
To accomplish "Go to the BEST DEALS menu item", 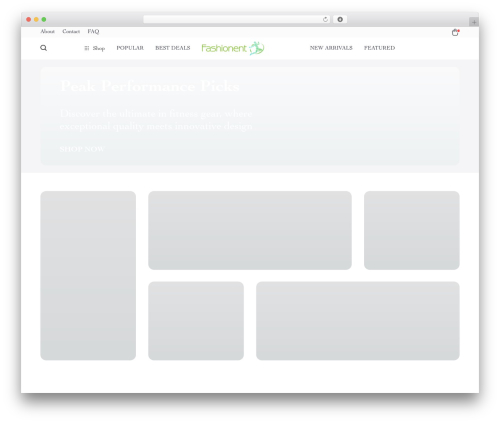I will 173,48.
